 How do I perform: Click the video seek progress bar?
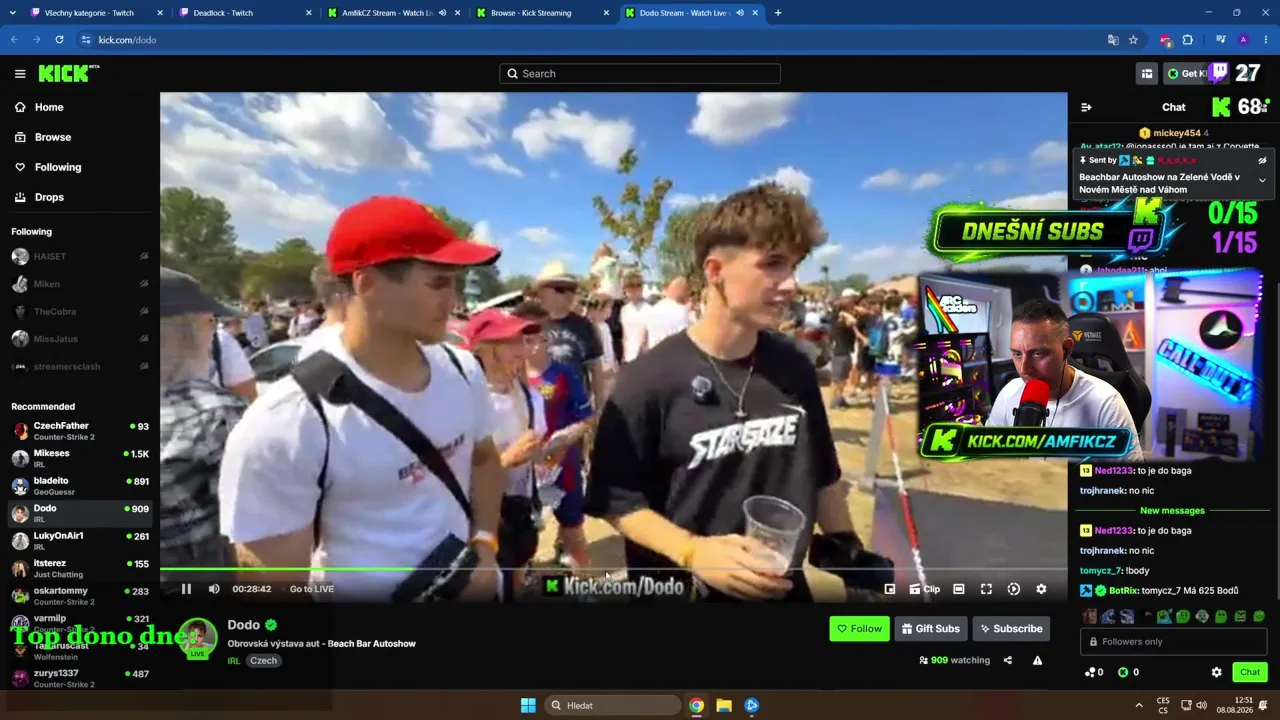coord(613,569)
